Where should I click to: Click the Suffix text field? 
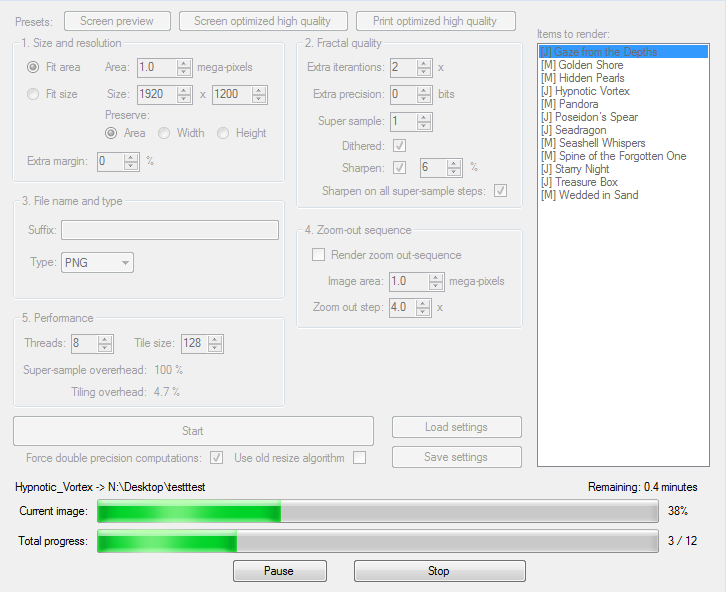pos(169,230)
